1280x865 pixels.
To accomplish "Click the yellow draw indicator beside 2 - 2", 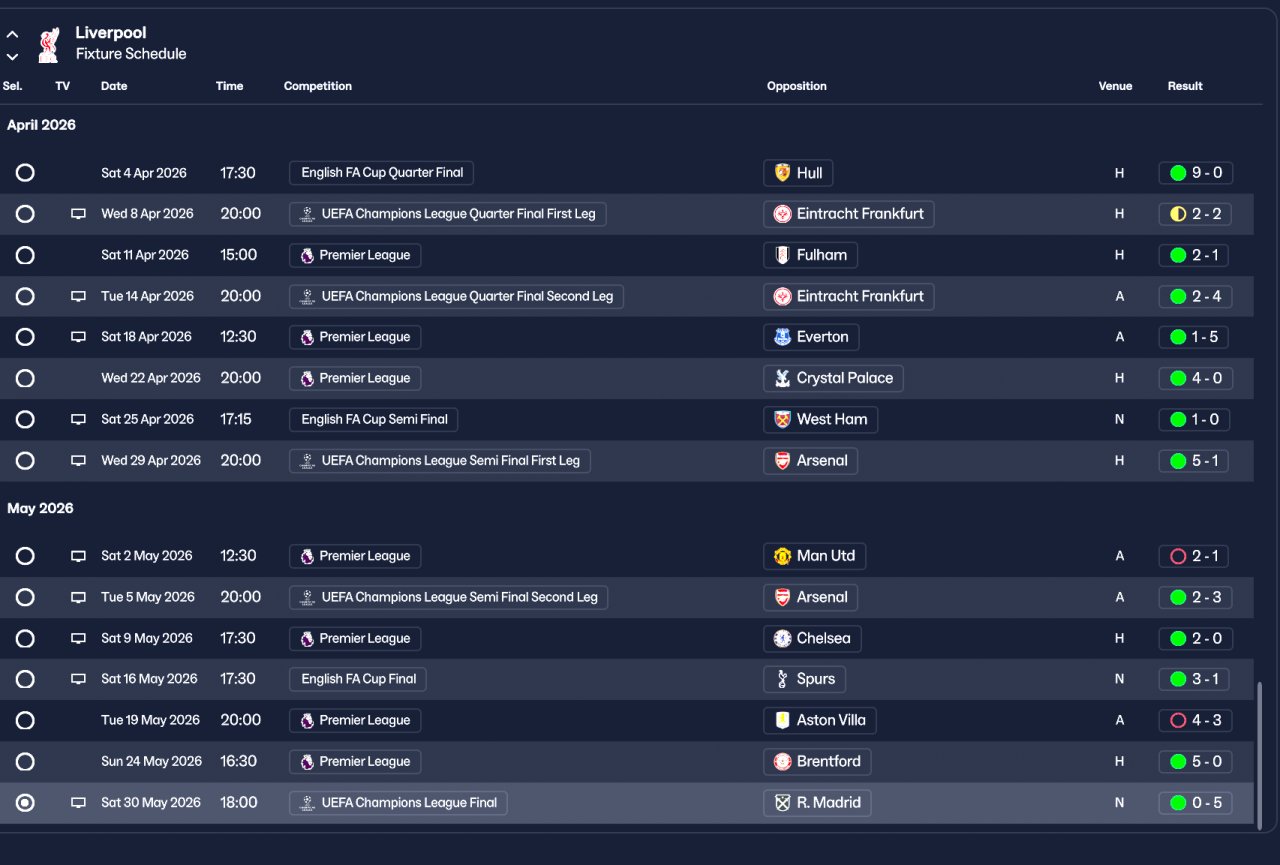I will tap(1177, 214).
